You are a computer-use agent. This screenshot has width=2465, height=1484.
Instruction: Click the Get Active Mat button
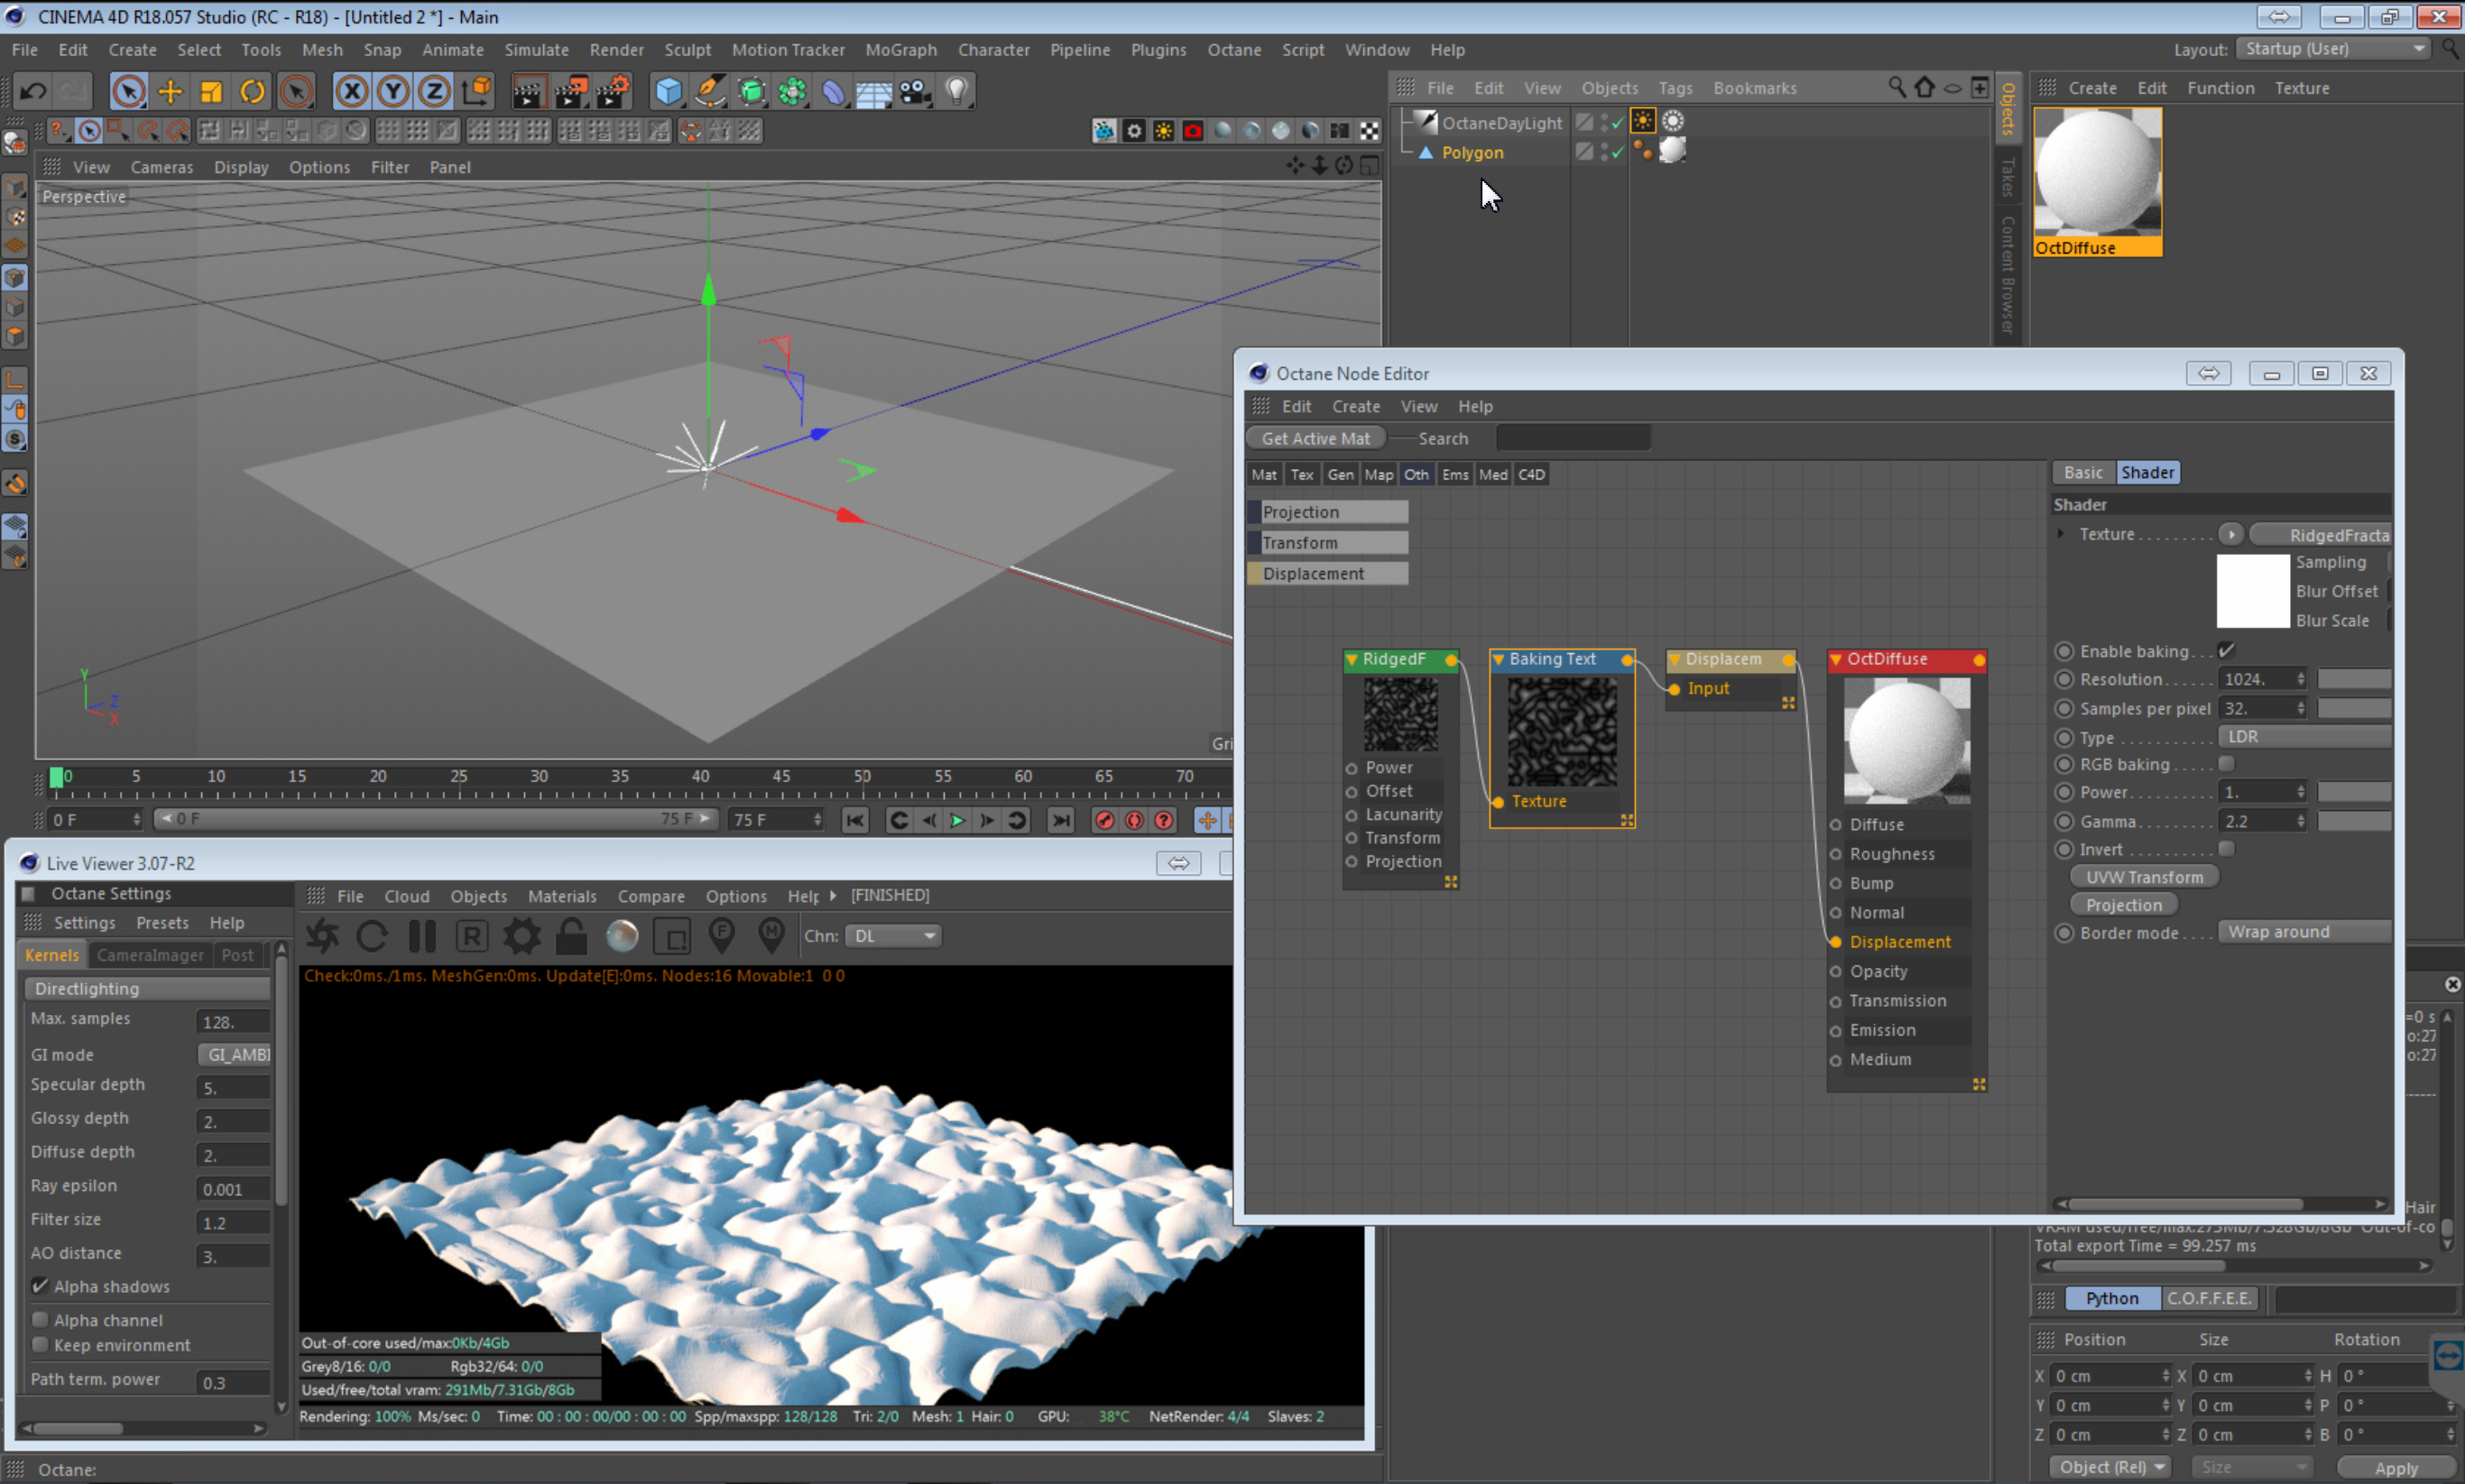coord(1315,438)
